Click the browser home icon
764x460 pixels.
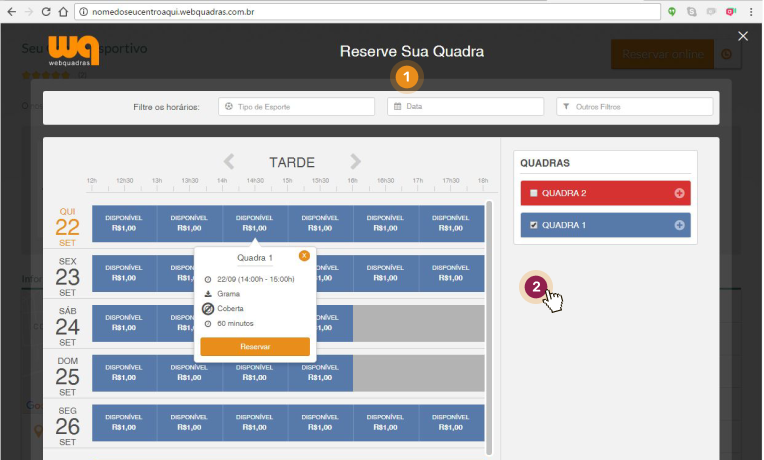[x=62, y=11]
